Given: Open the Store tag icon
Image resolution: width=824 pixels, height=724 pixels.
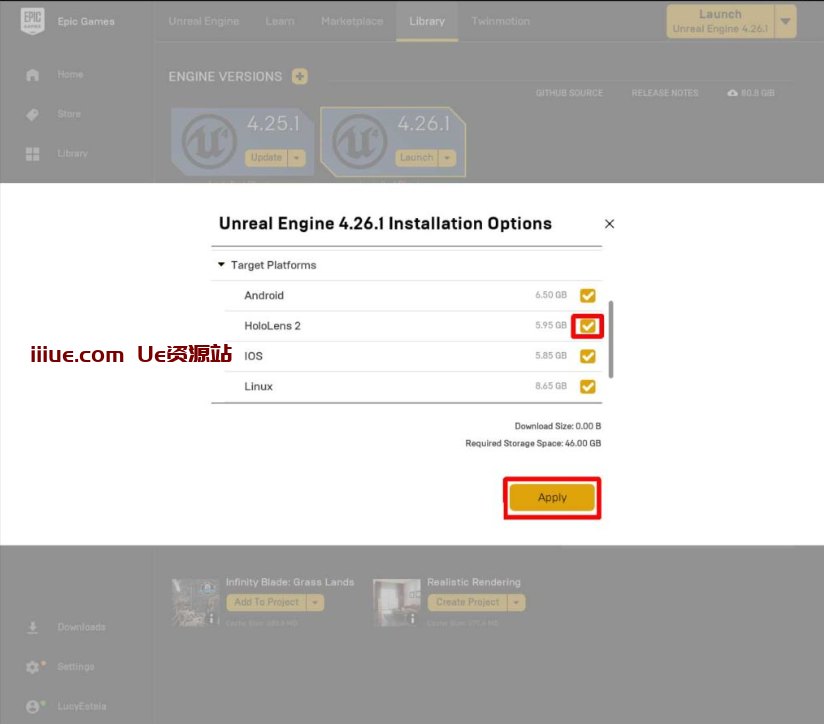Looking at the screenshot, I should [33, 115].
